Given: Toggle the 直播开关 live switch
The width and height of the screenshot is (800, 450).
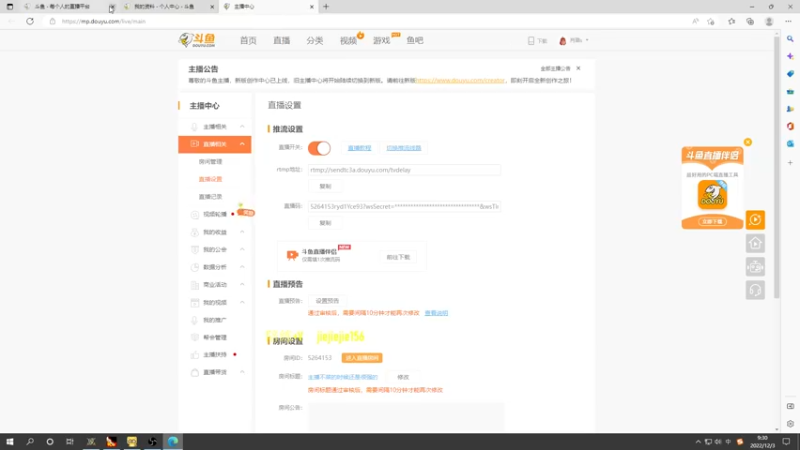Looking at the screenshot, I should click(319, 148).
